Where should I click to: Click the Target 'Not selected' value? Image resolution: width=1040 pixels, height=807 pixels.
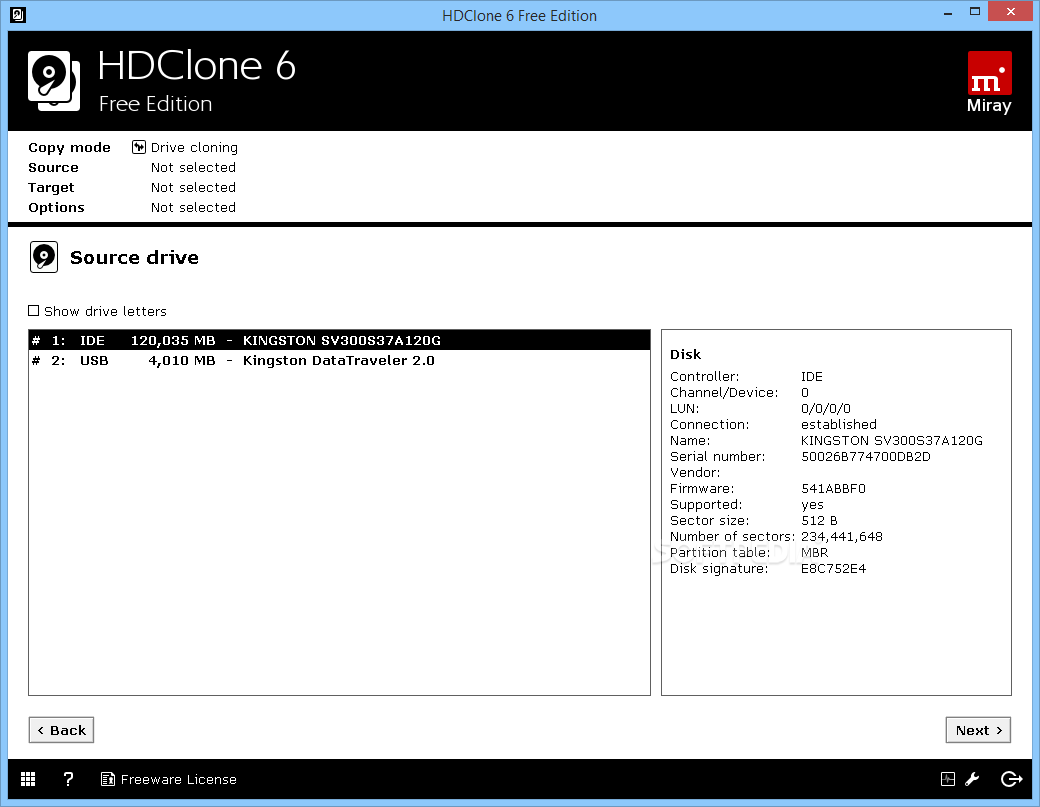(x=193, y=188)
